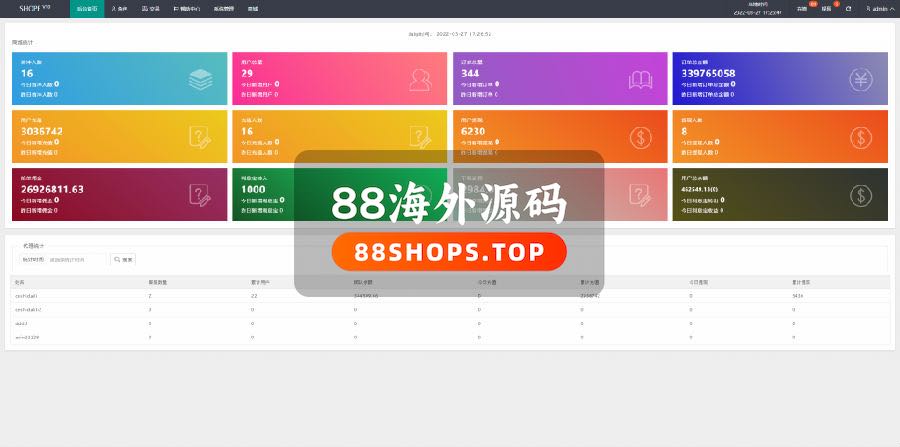Open the first notification link with red badge
The height and width of the screenshot is (447, 900).
point(802,8)
